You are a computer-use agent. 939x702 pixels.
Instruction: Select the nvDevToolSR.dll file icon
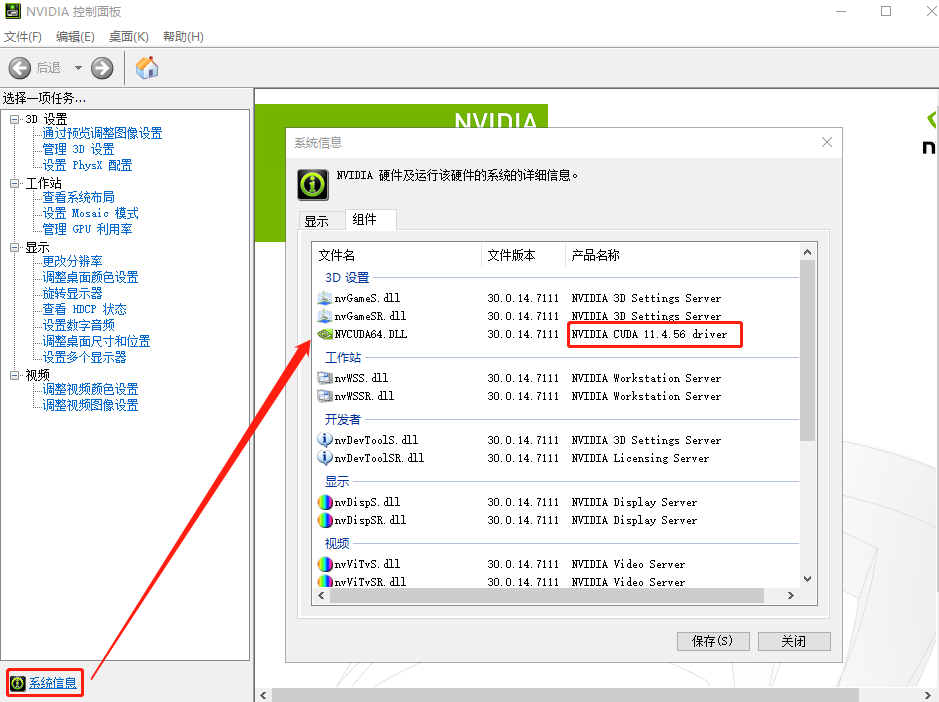tap(325, 458)
